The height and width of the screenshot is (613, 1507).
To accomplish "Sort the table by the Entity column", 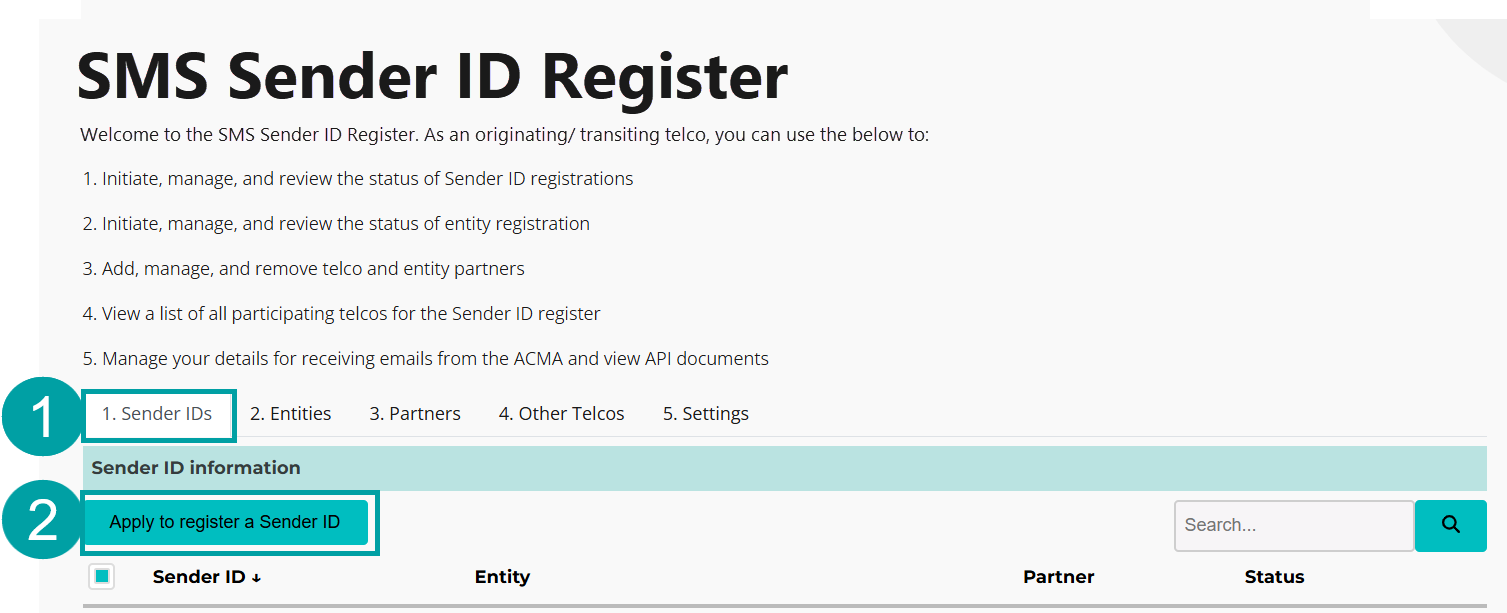I will coord(502,577).
